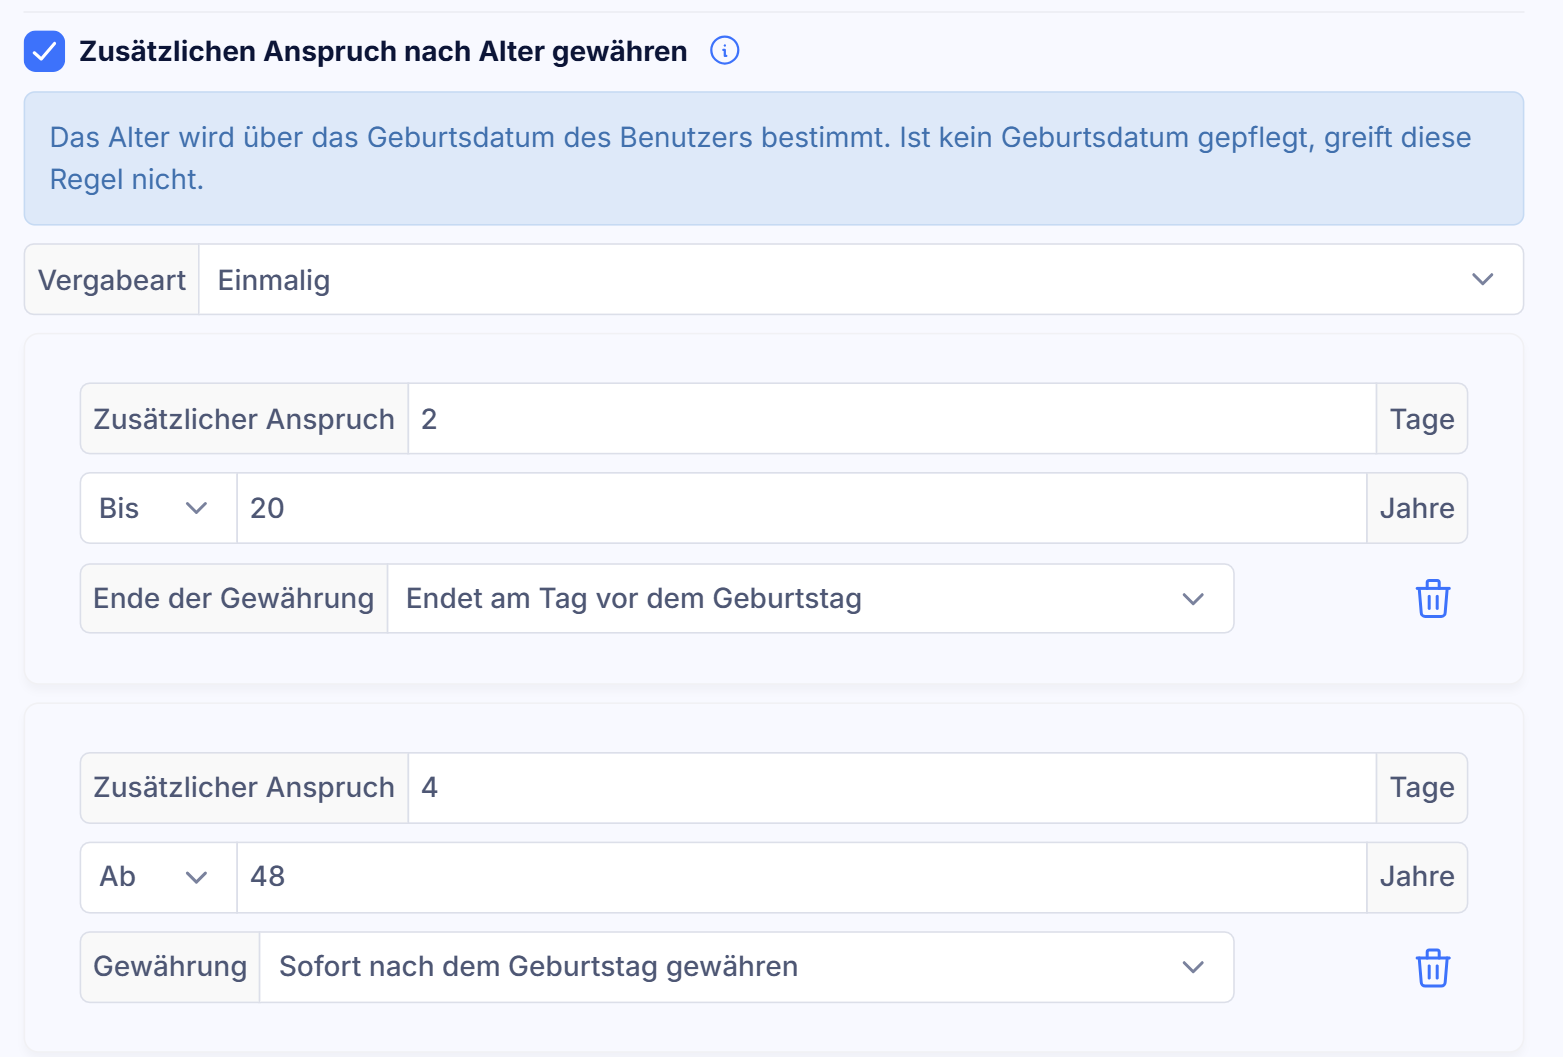Click the 'Vergabeart' label
This screenshot has width=1563, height=1057.
tap(112, 280)
